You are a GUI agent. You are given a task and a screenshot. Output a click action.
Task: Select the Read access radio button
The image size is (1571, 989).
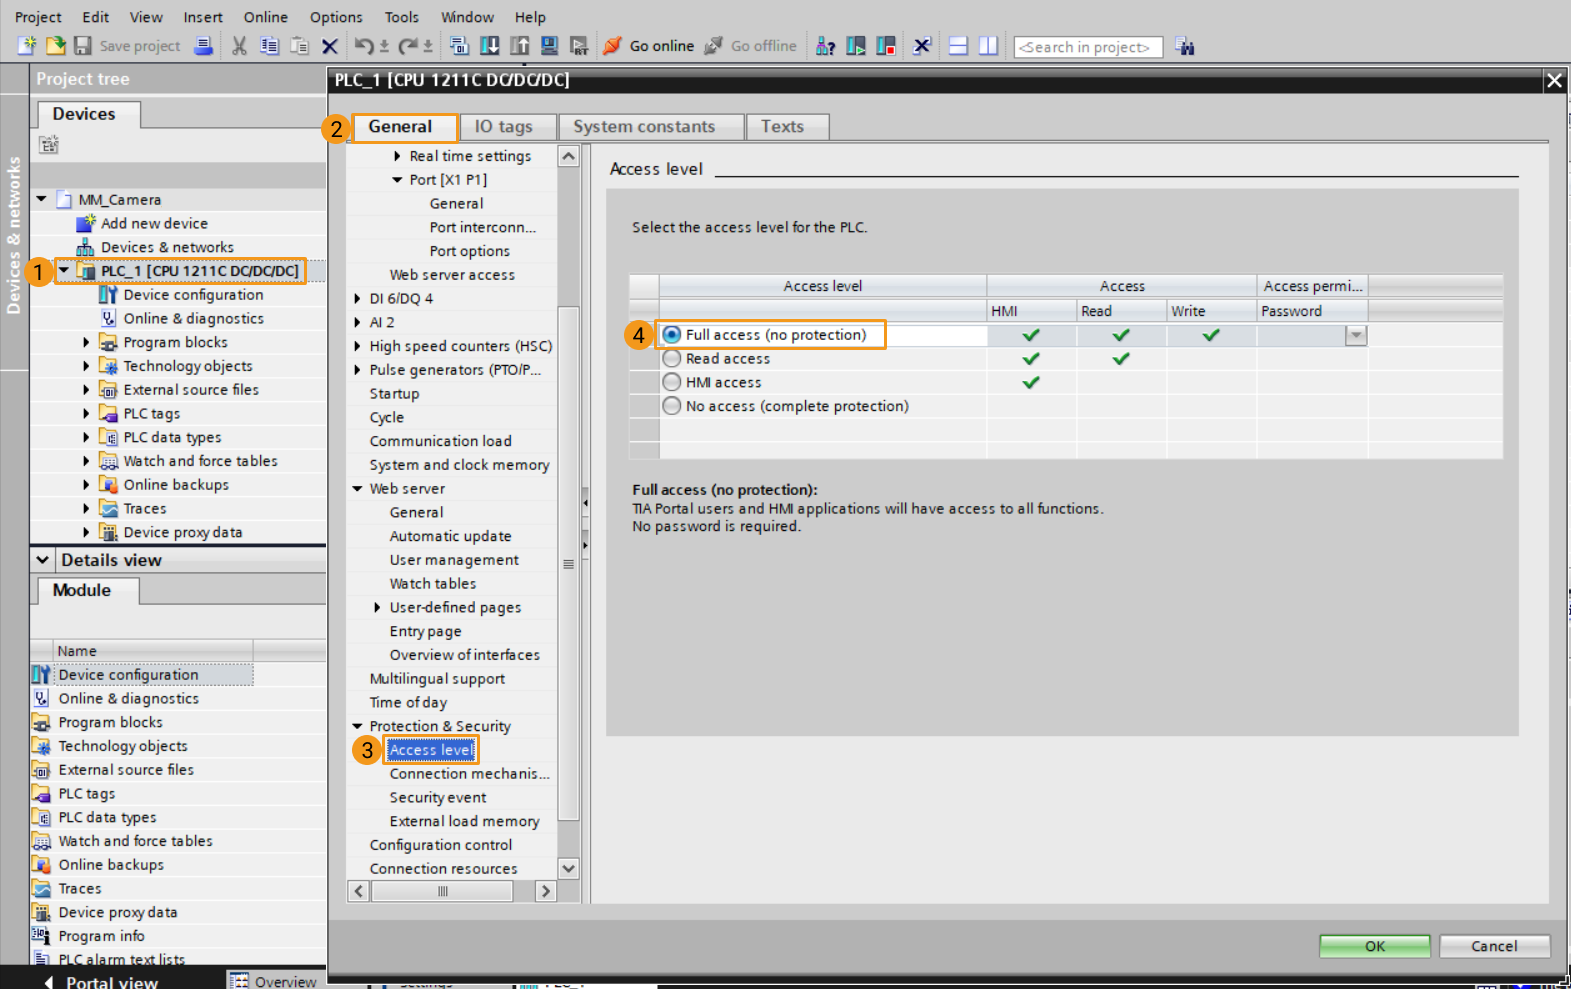pos(672,359)
